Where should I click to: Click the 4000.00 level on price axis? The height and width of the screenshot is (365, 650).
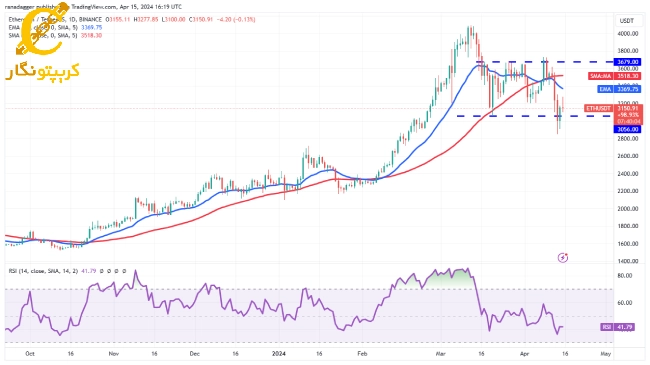pyautogui.click(x=628, y=34)
